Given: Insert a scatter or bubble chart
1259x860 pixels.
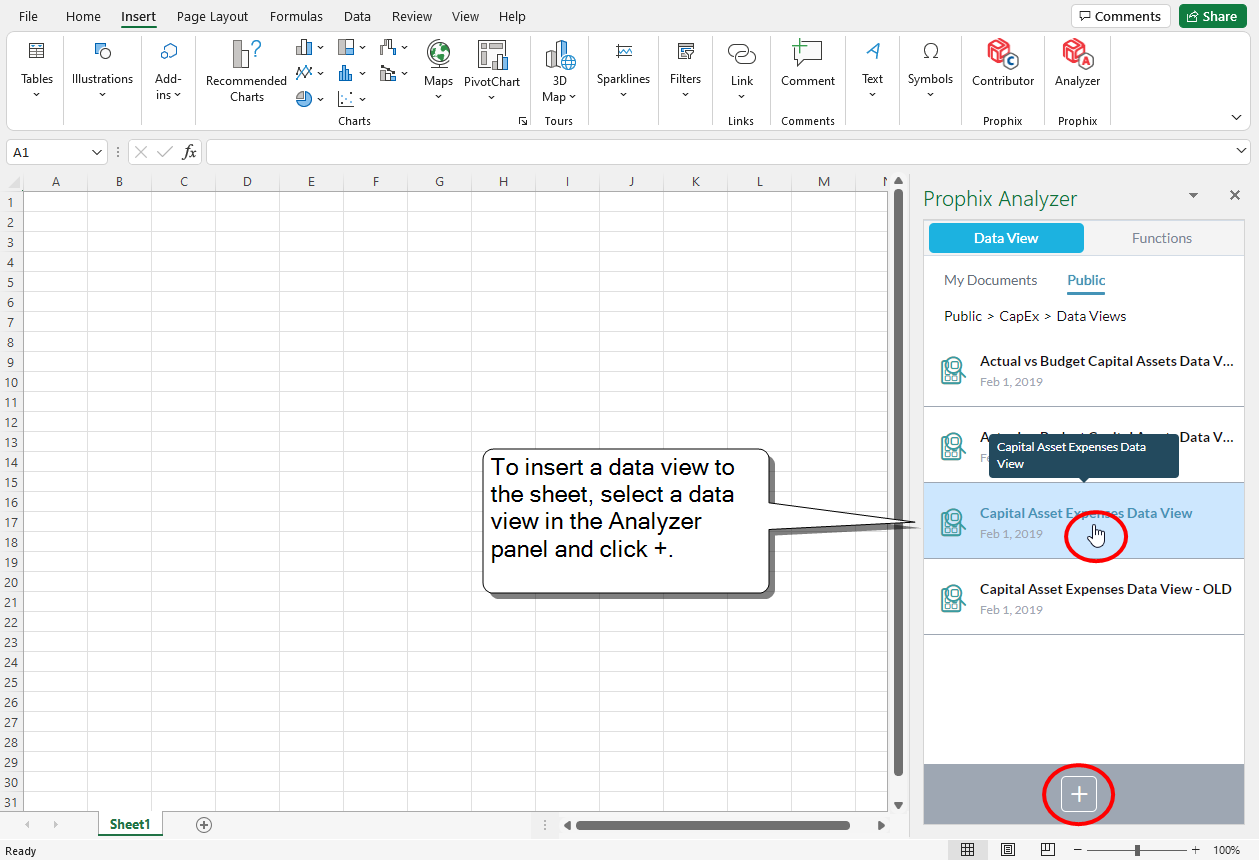Looking at the screenshot, I should [x=352, y=98].
